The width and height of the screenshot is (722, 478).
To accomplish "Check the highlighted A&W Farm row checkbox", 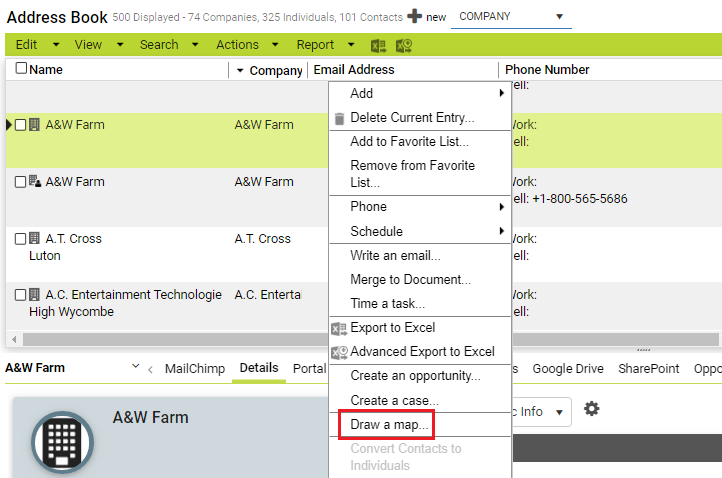I will pos(20,125).
